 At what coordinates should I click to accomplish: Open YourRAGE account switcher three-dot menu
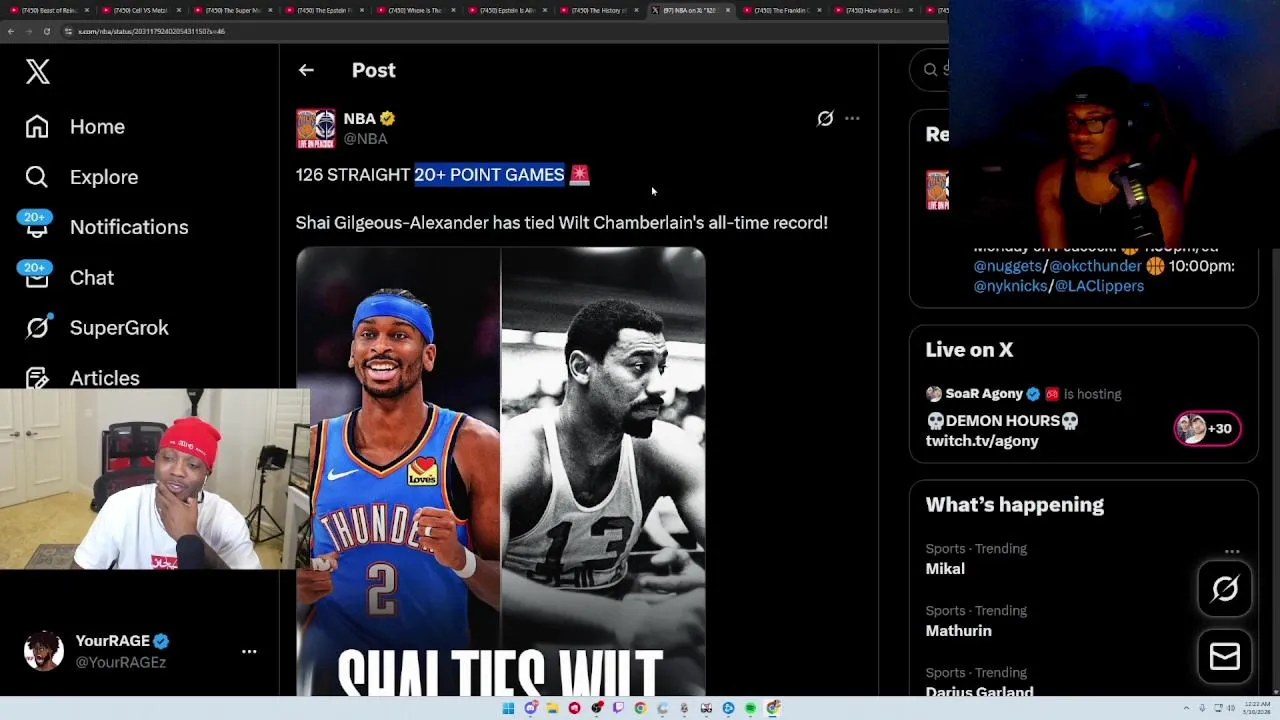[x=249, y=651]
